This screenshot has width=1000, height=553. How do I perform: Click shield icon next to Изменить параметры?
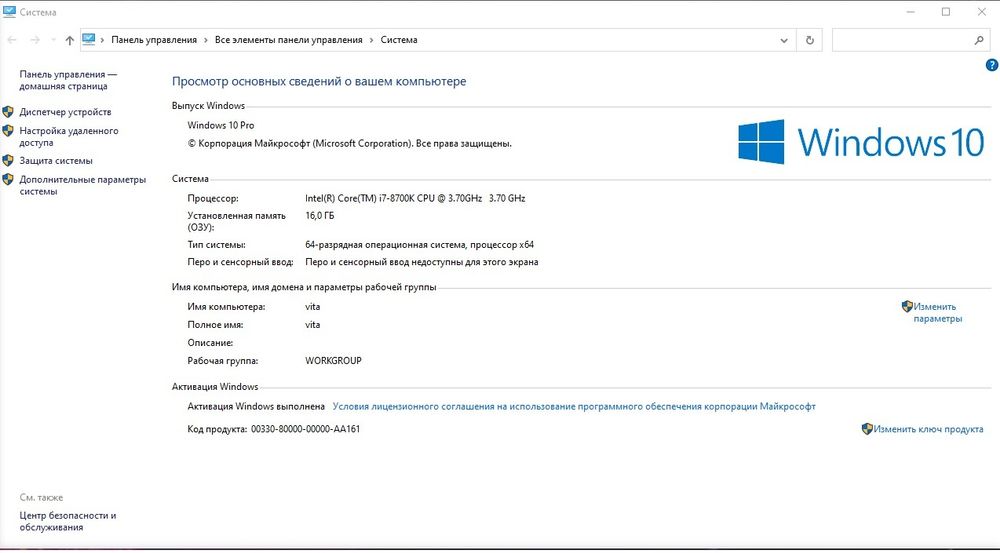[x=907, y=307]
